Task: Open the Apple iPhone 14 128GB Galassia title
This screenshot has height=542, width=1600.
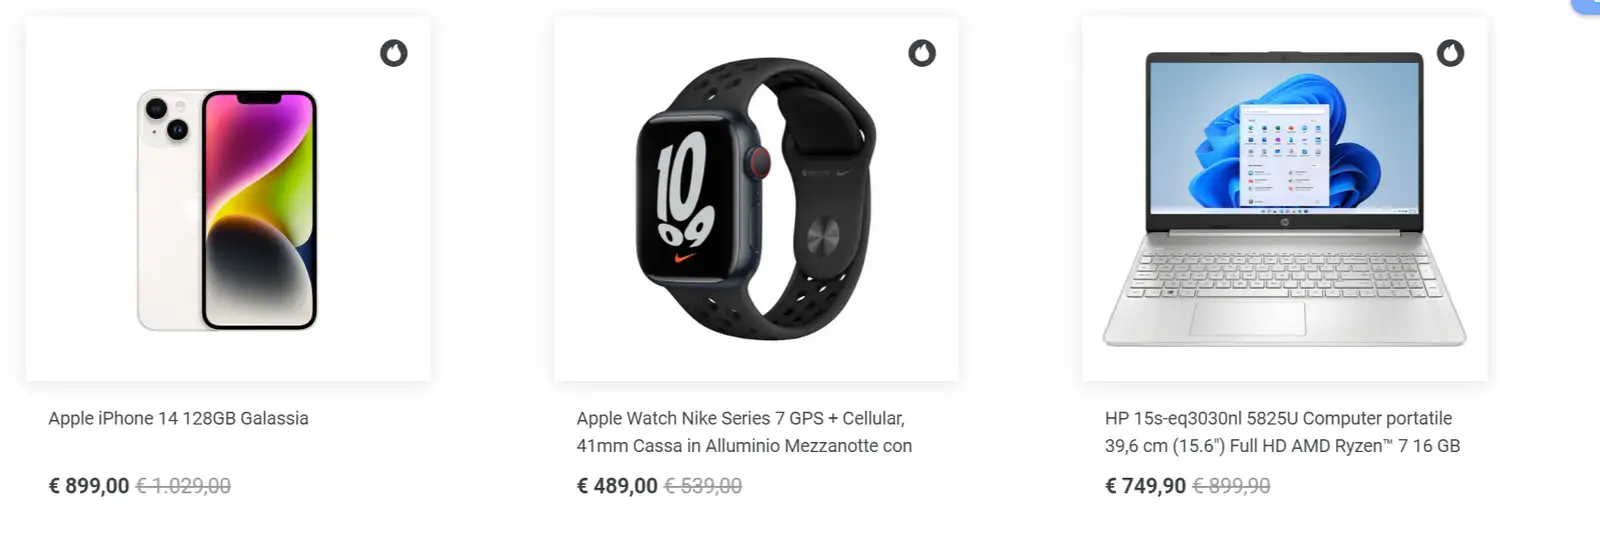Action: [178, 418]
